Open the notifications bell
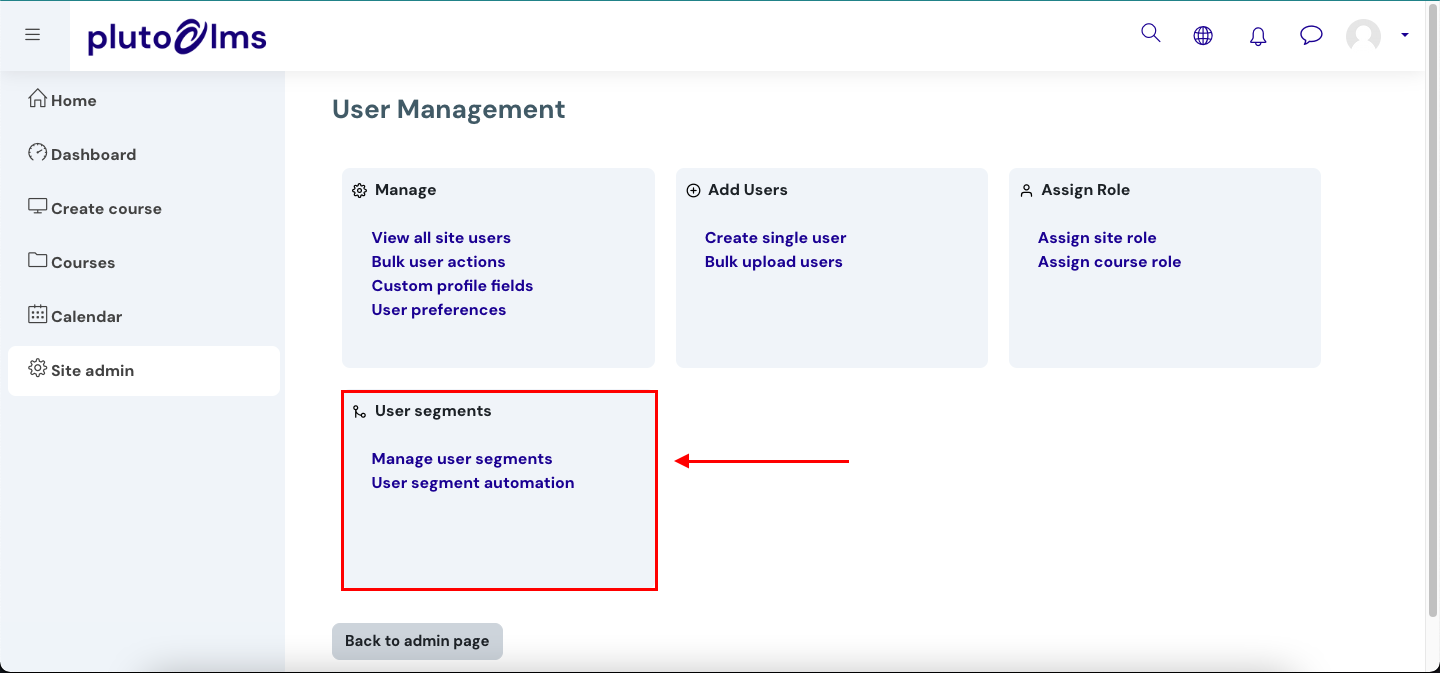Viewport: 1440px width, 673px height. pos(1258,36)
